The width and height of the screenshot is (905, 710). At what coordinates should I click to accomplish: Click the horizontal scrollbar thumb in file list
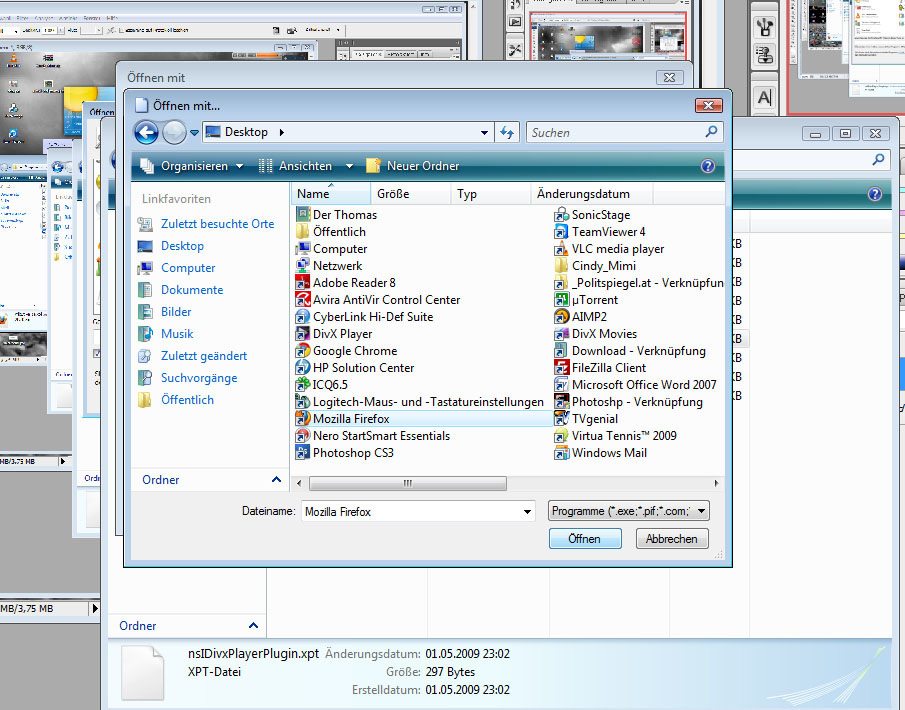tap(408, 483)
